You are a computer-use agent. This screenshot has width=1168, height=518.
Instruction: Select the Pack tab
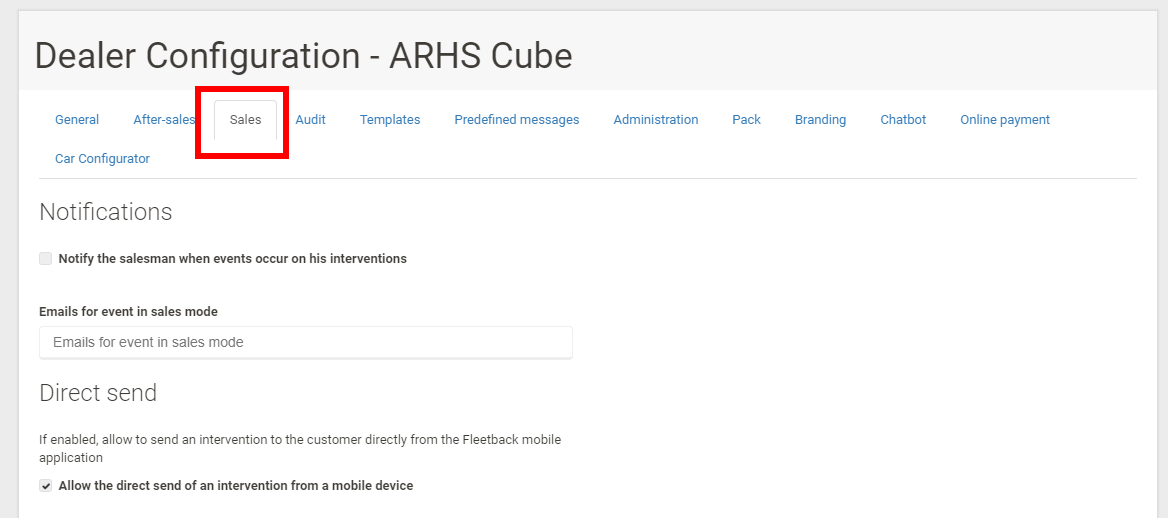tap(746, 120)
